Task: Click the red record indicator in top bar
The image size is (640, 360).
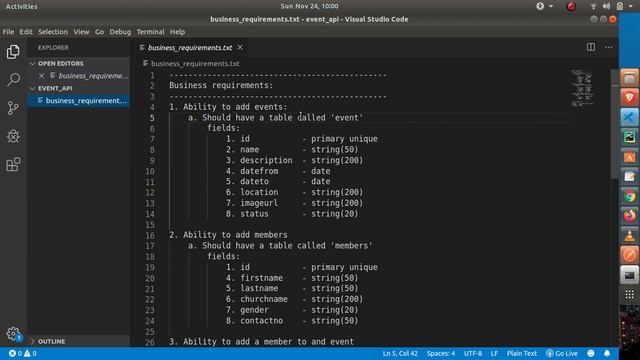Action: coord(571,6)
